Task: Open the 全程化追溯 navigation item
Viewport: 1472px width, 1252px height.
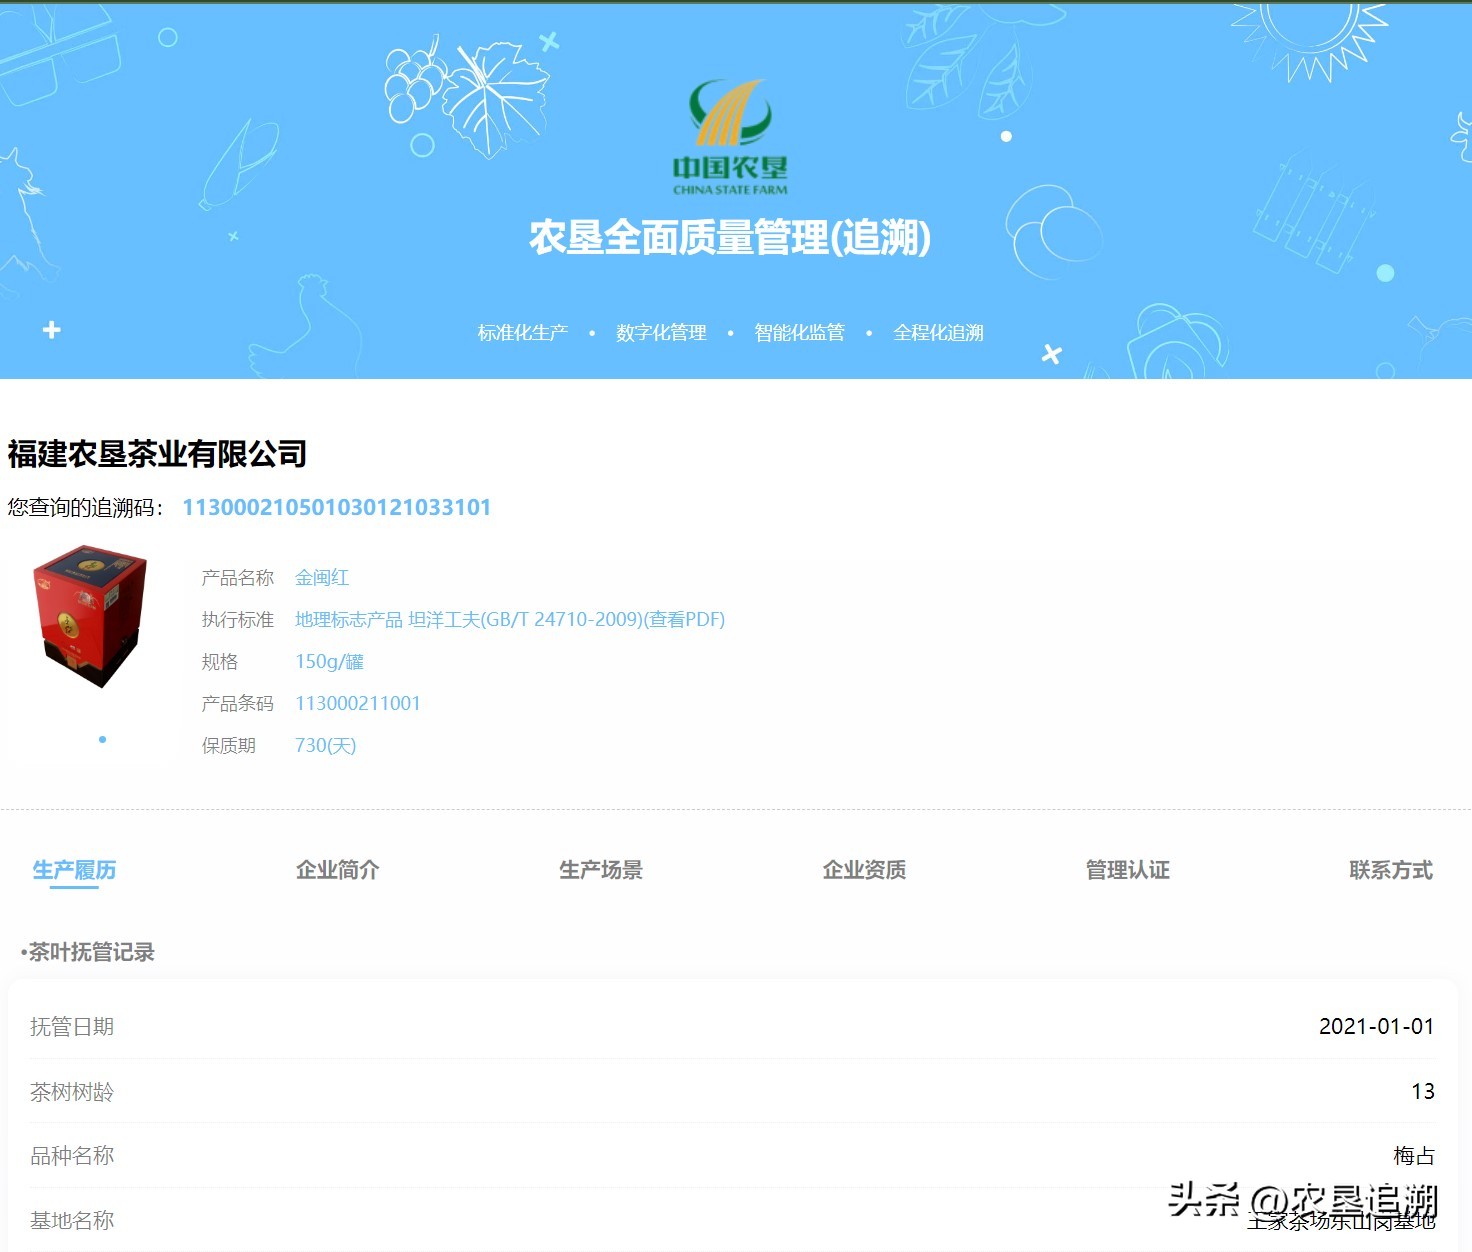Action: click(x=938, y=332)
